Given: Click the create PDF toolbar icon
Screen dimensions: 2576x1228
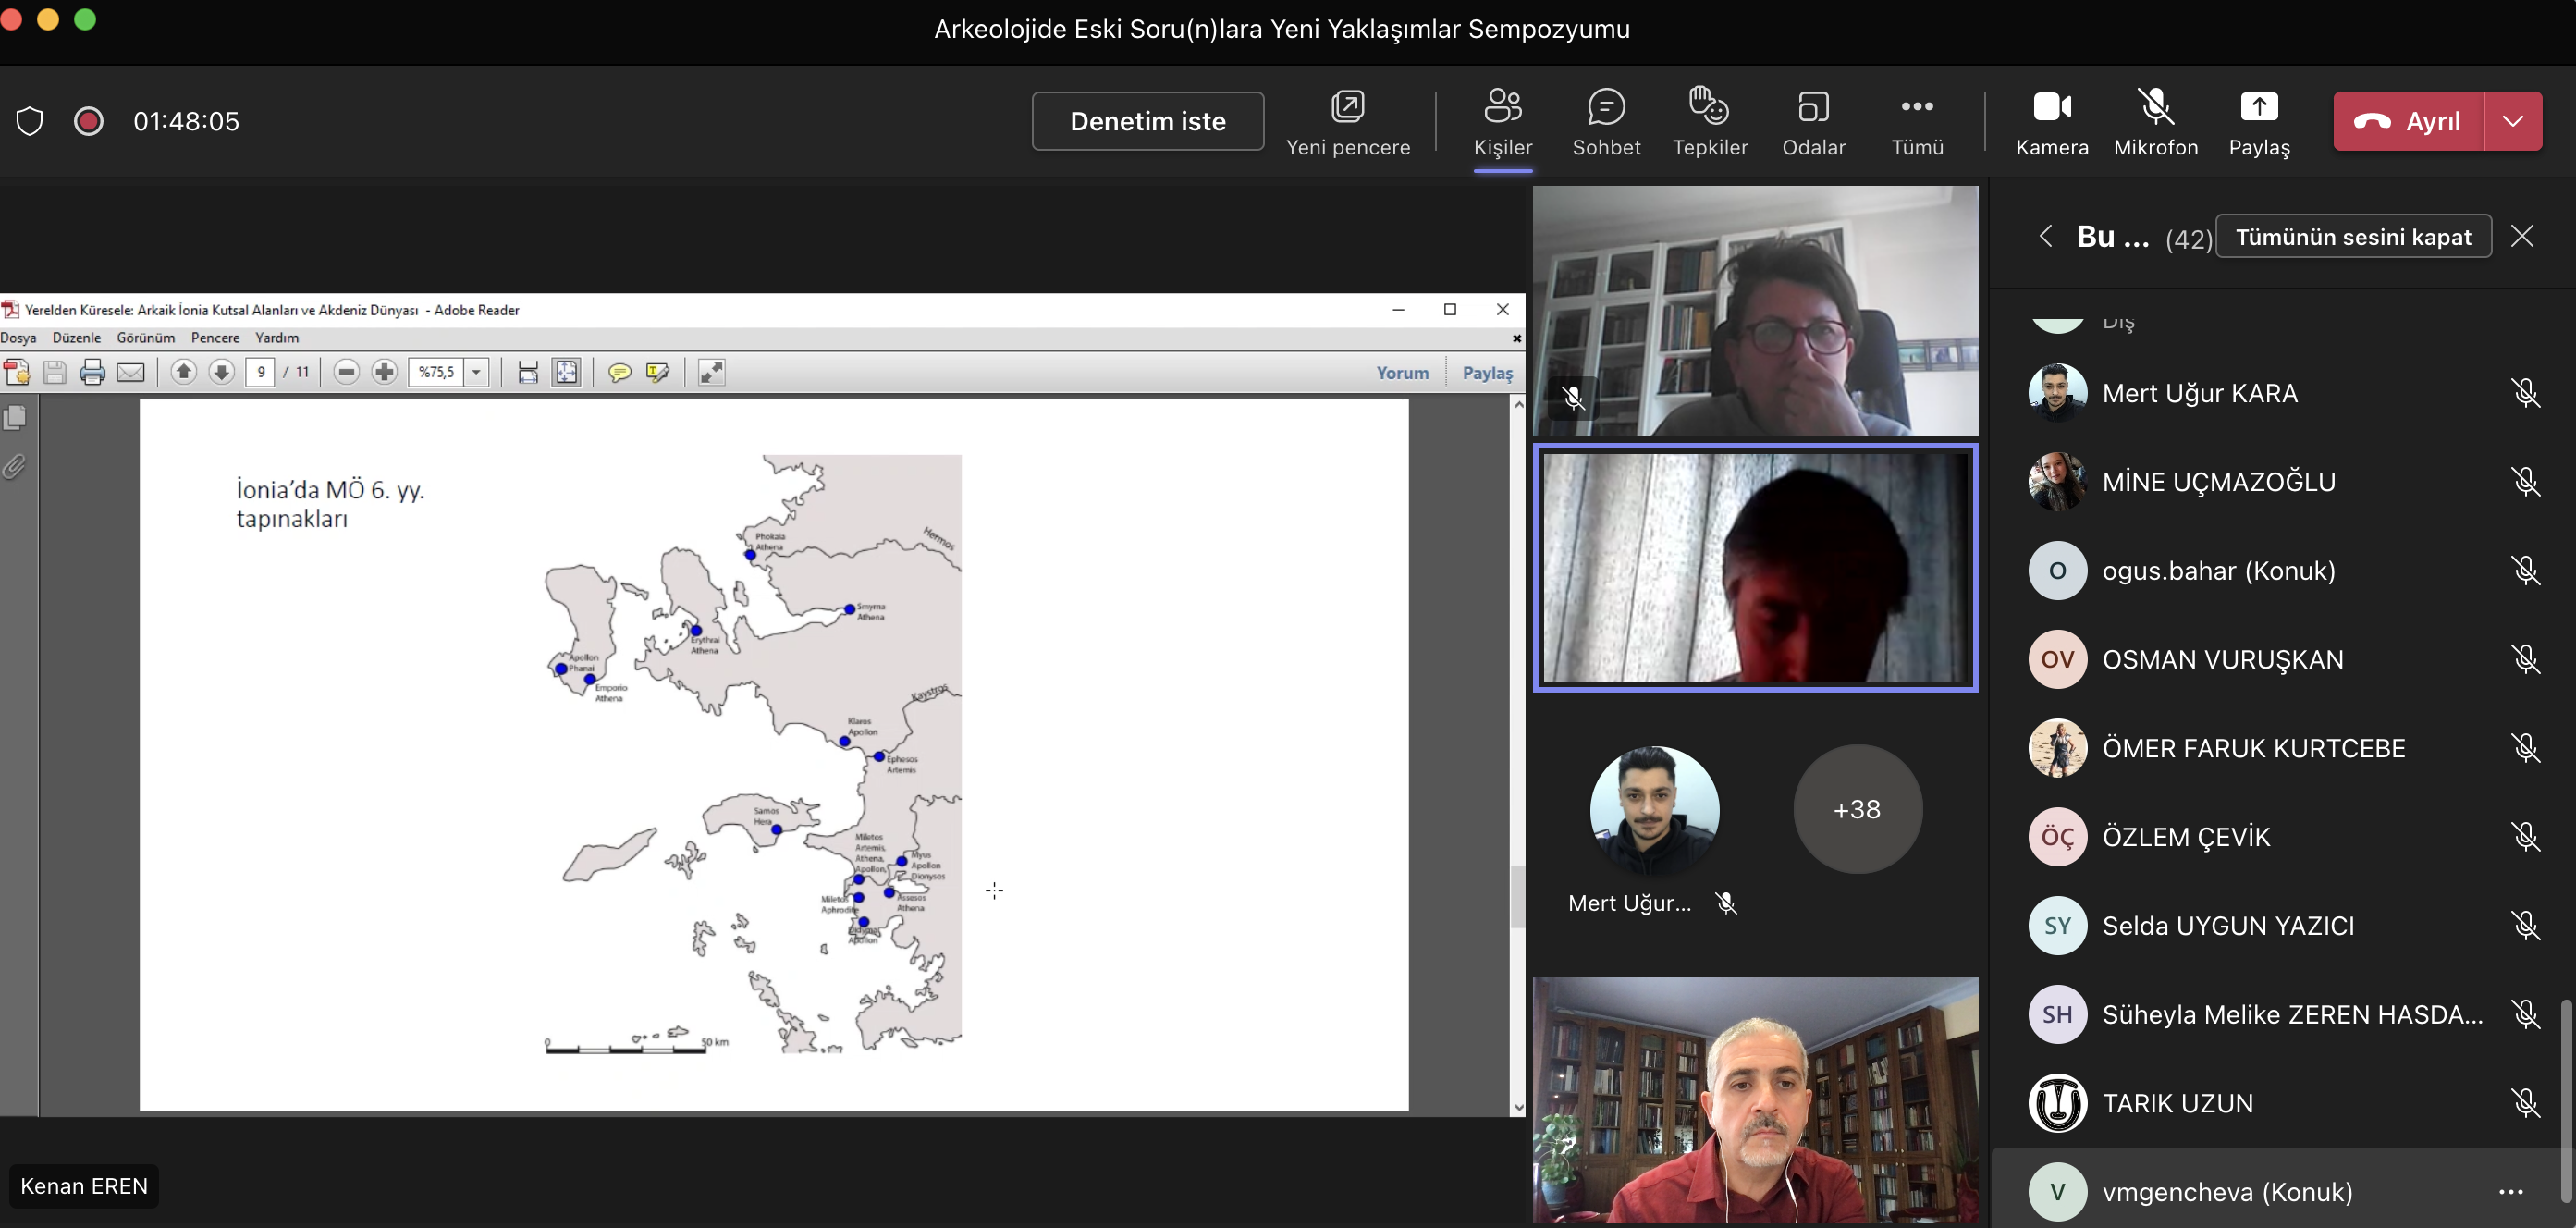Looking at the screenshot, I should pos(17,372).
